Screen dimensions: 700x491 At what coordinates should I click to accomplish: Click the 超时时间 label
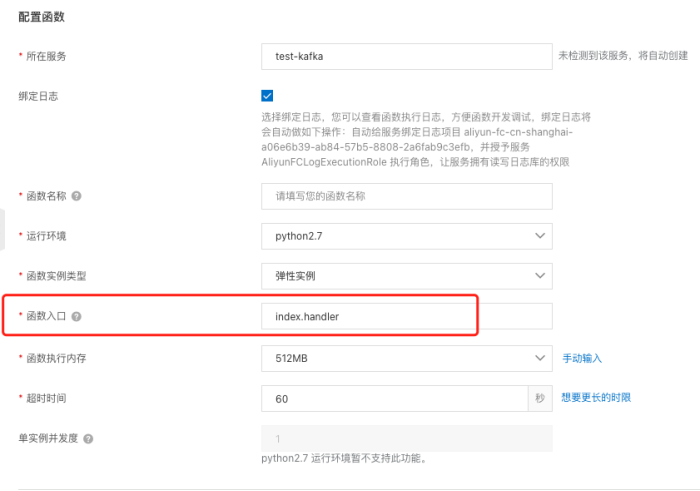point(46,398)
